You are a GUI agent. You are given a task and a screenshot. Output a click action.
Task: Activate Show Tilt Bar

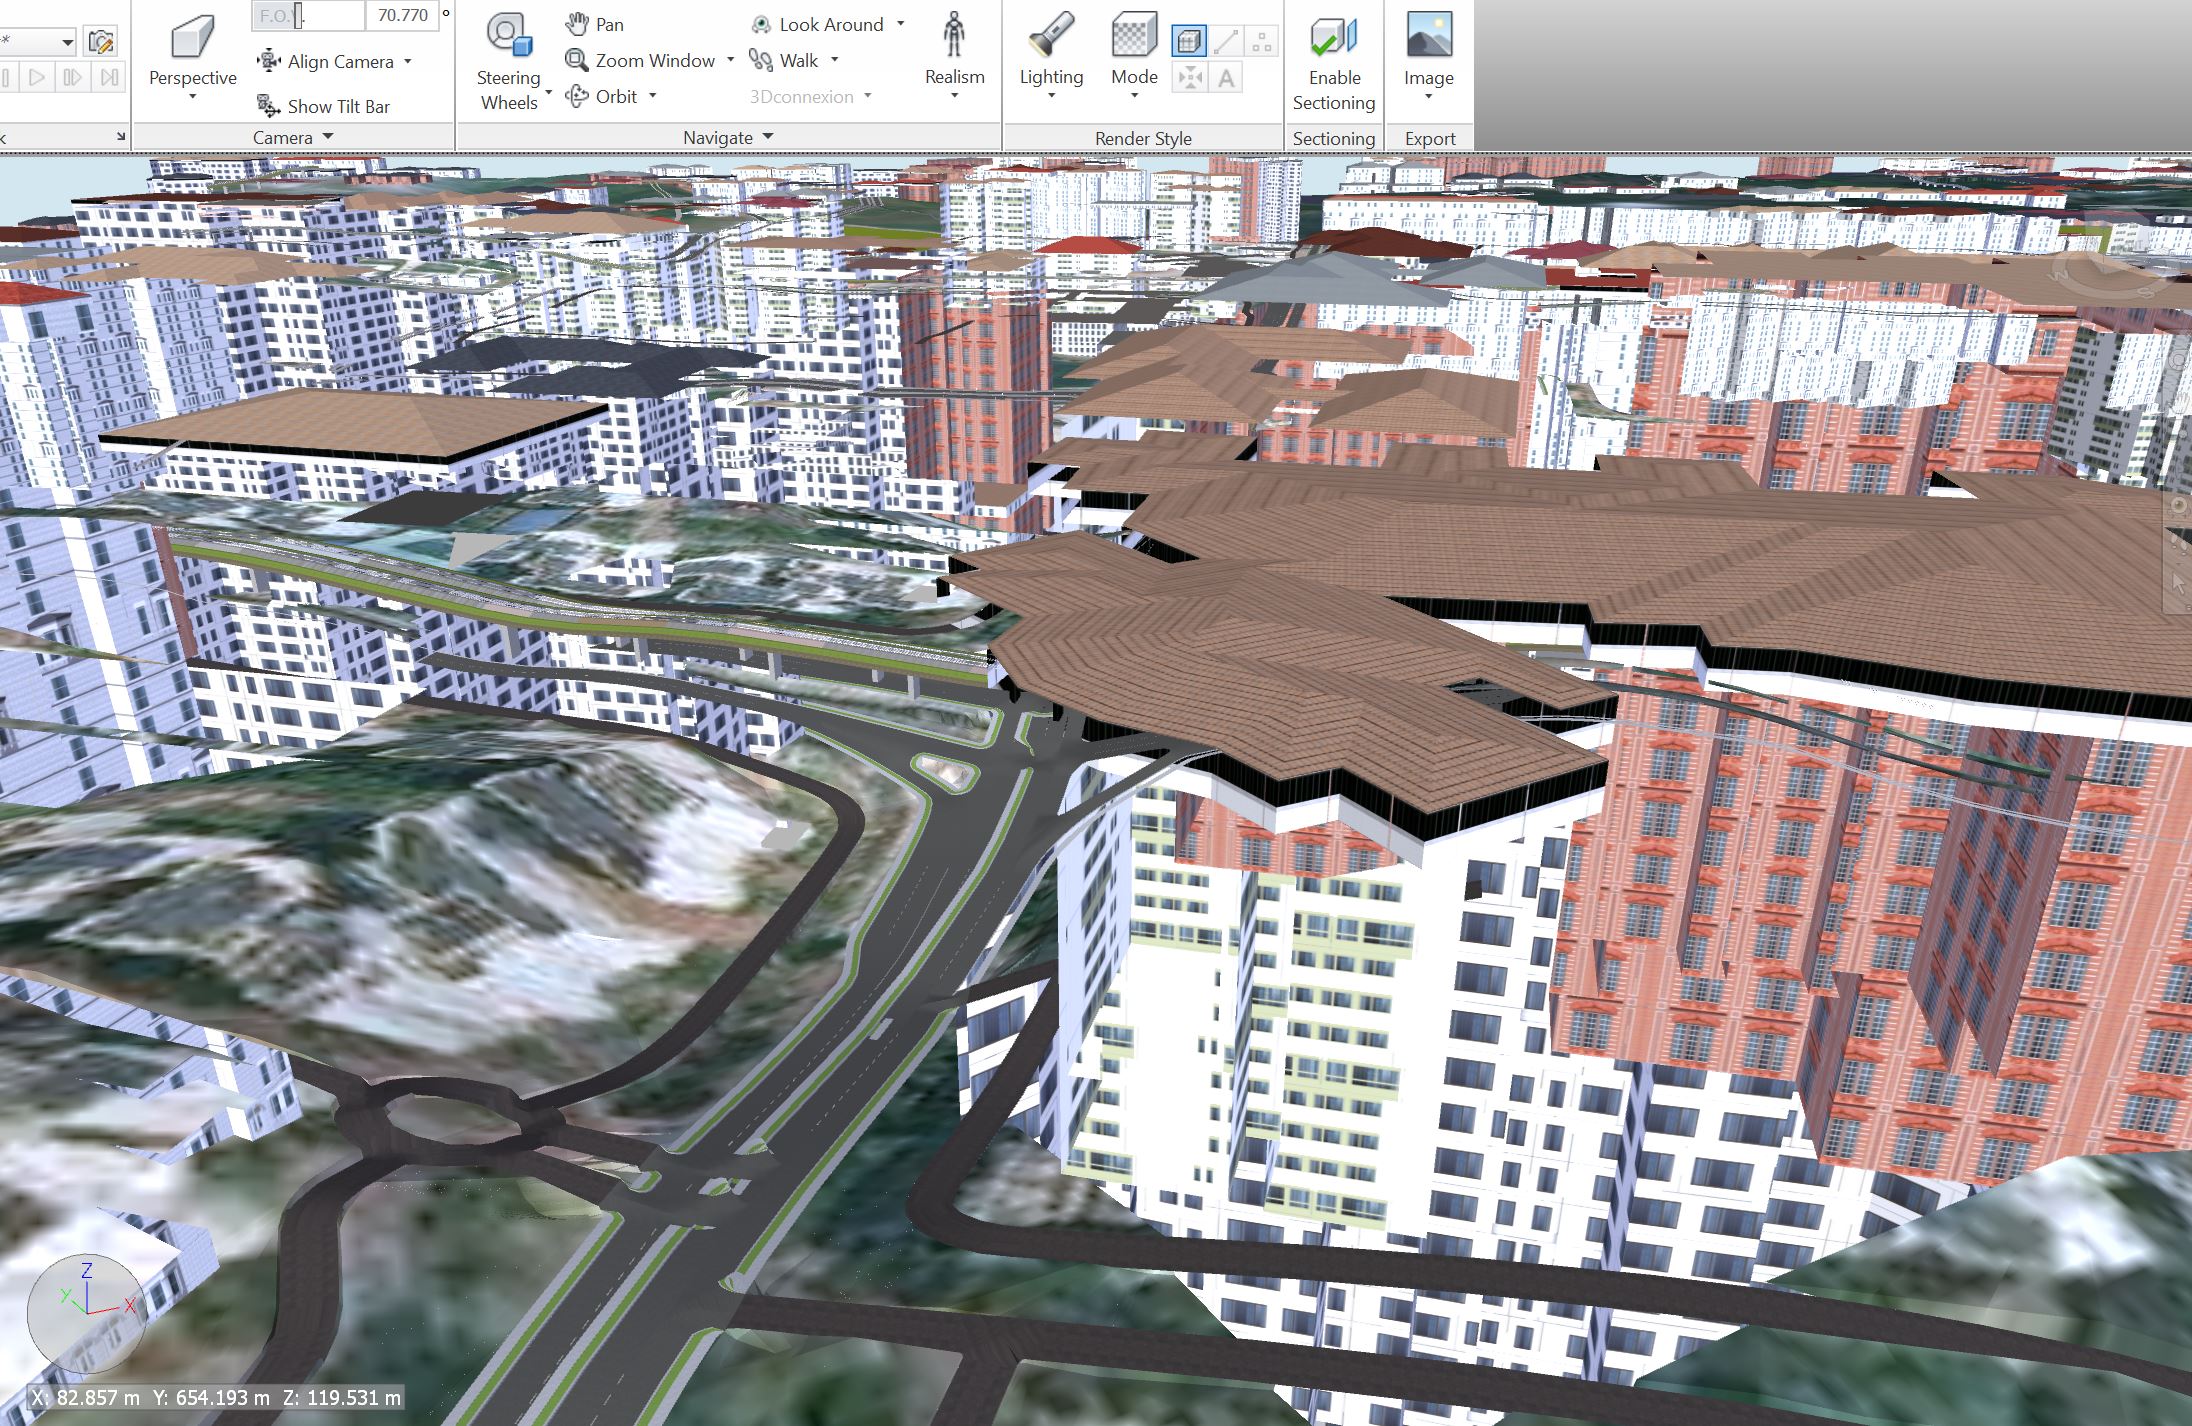click(323, 105)
